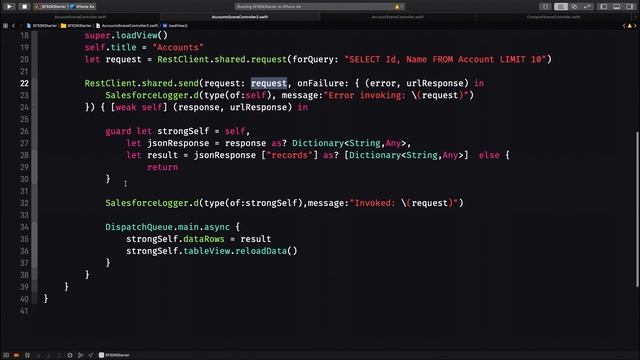
Task: Switch to the third AccountSceneController.swift tab
Action: coord(398,17)
